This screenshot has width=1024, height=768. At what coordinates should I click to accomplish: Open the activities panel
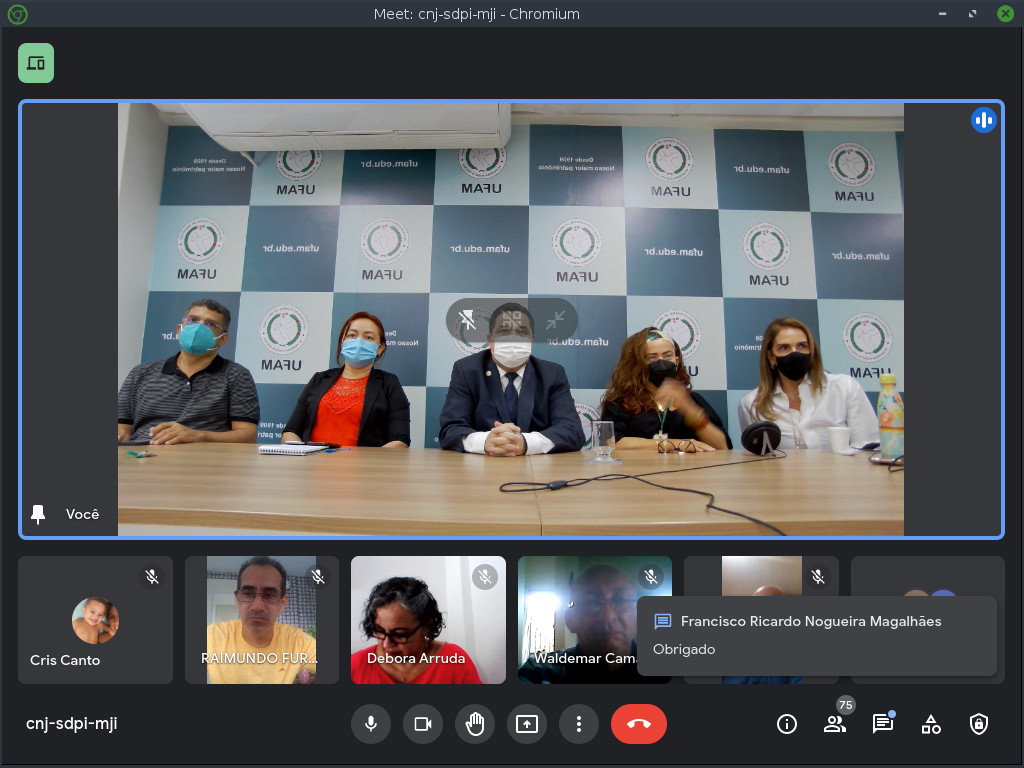tap(931, 724)
